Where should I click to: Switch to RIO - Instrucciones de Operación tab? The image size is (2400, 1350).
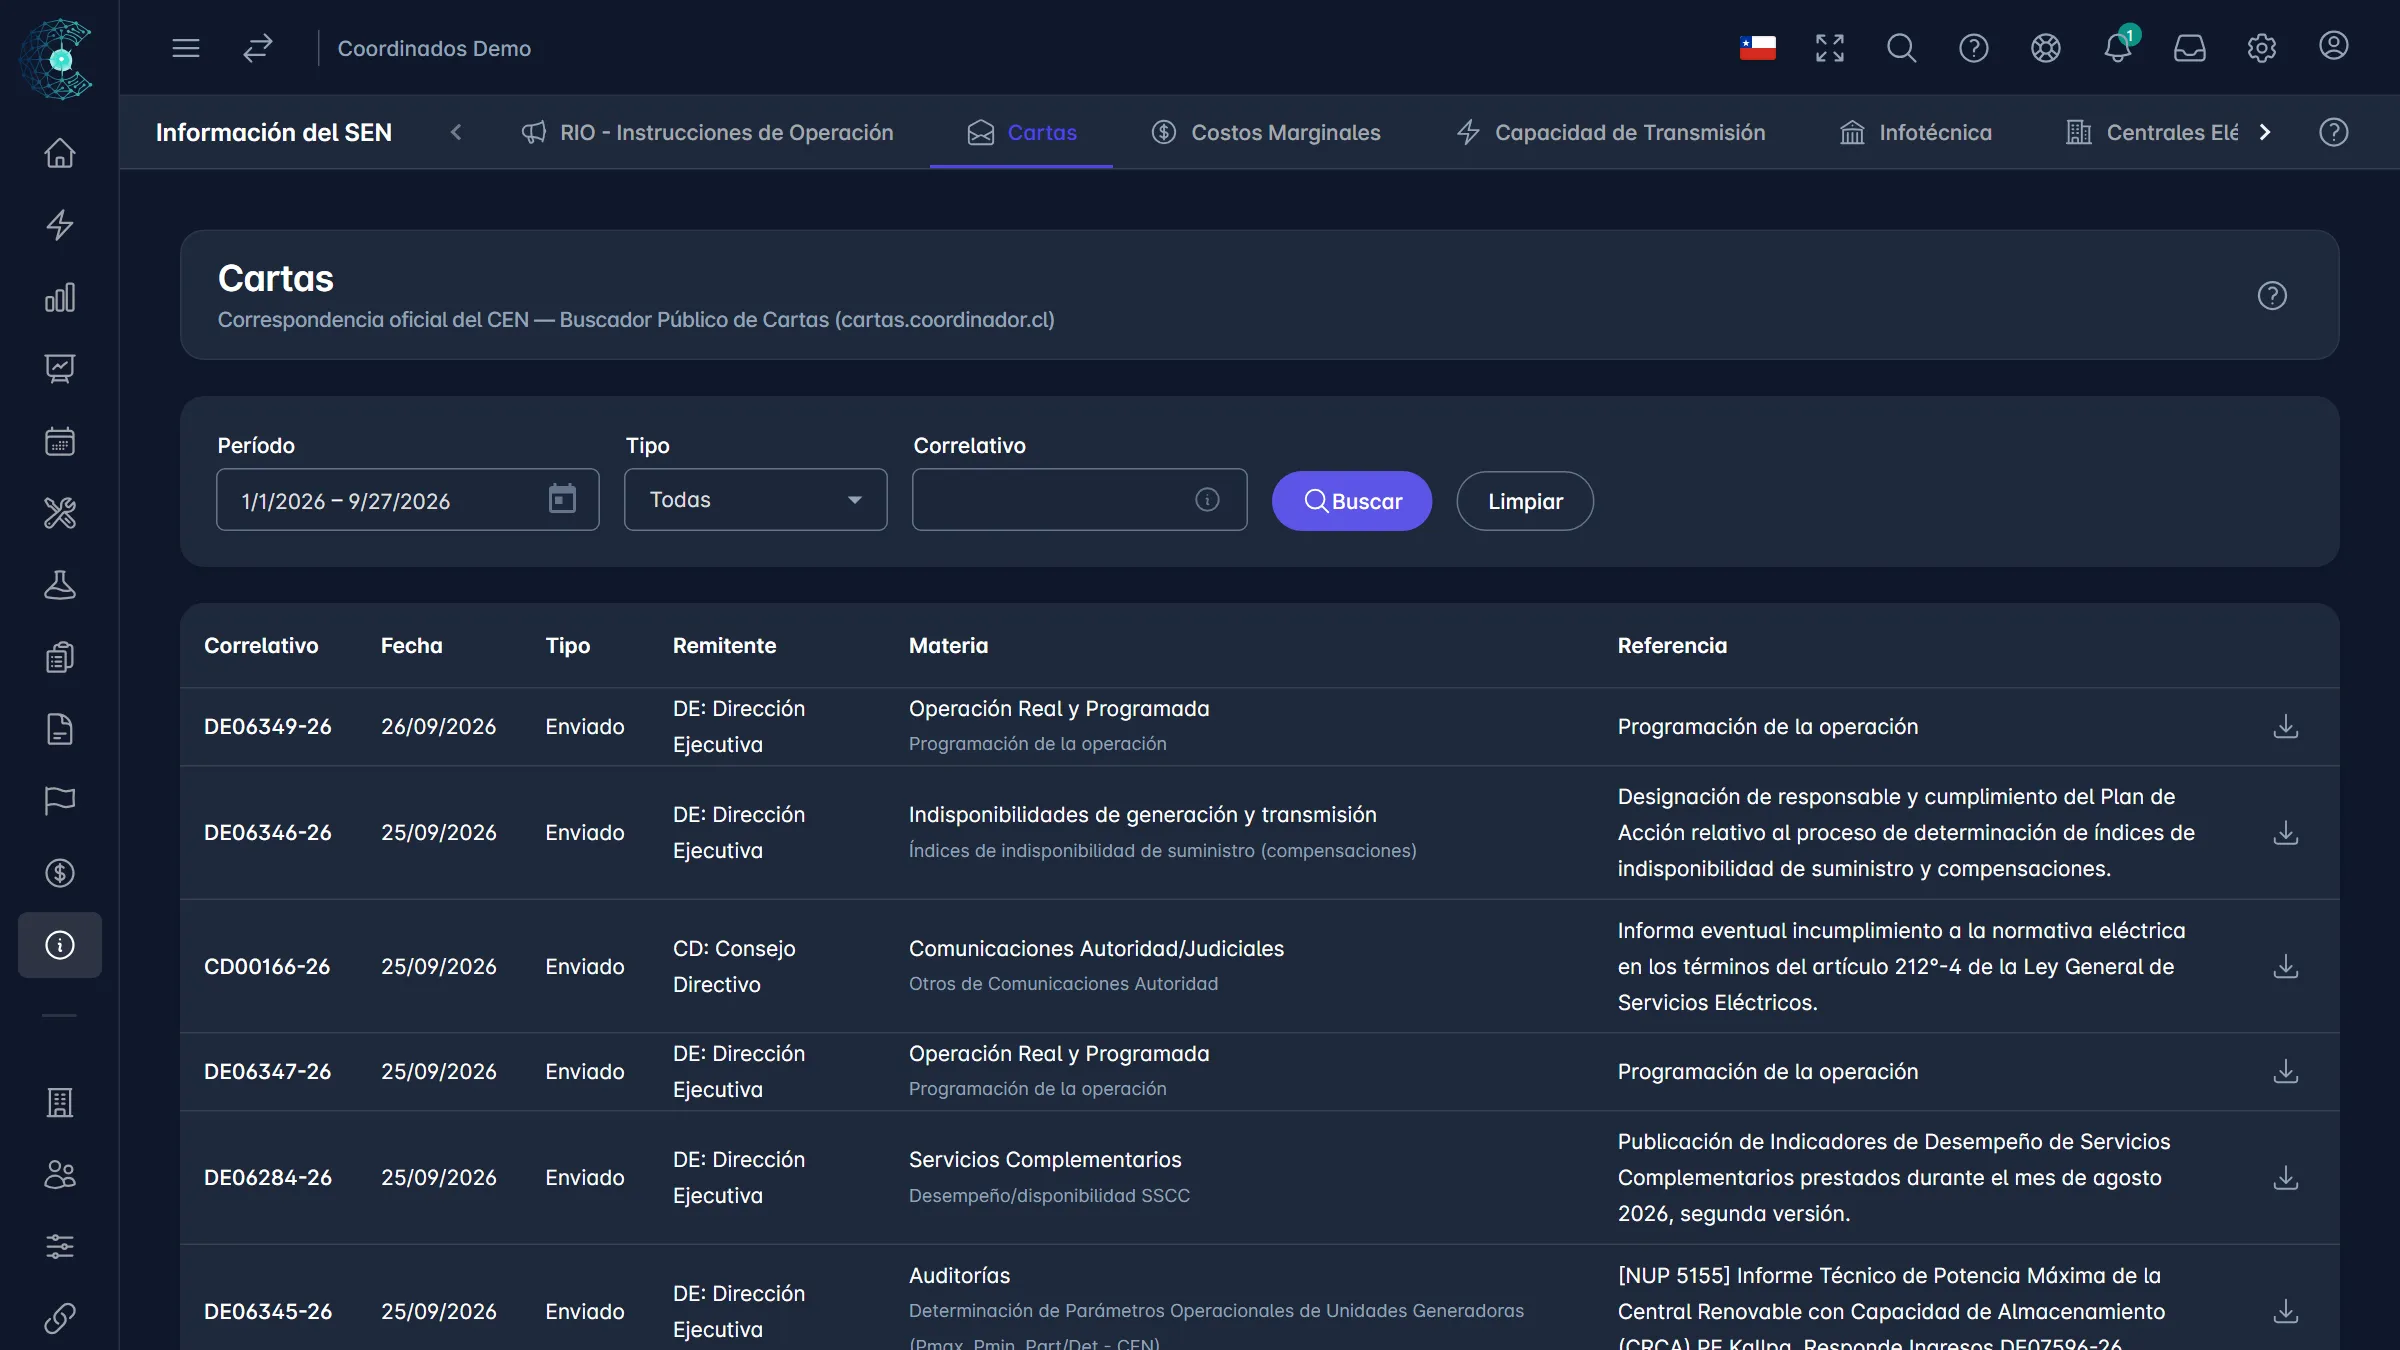[707, 133]
